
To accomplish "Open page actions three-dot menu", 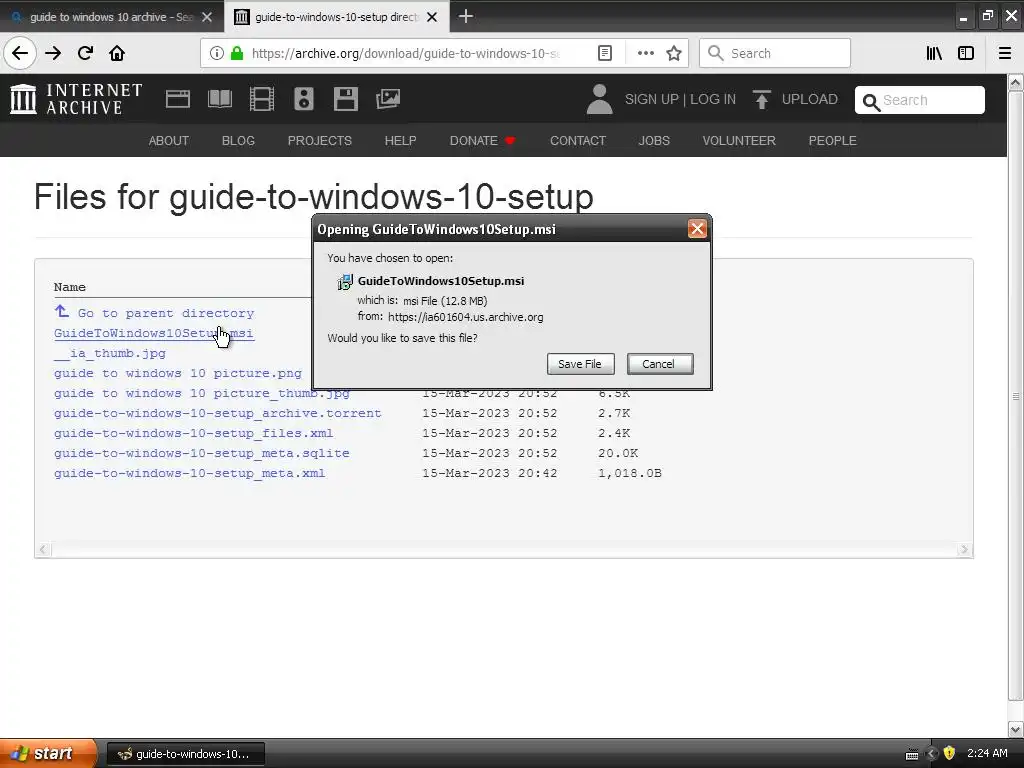I will [x=645, y=54].
